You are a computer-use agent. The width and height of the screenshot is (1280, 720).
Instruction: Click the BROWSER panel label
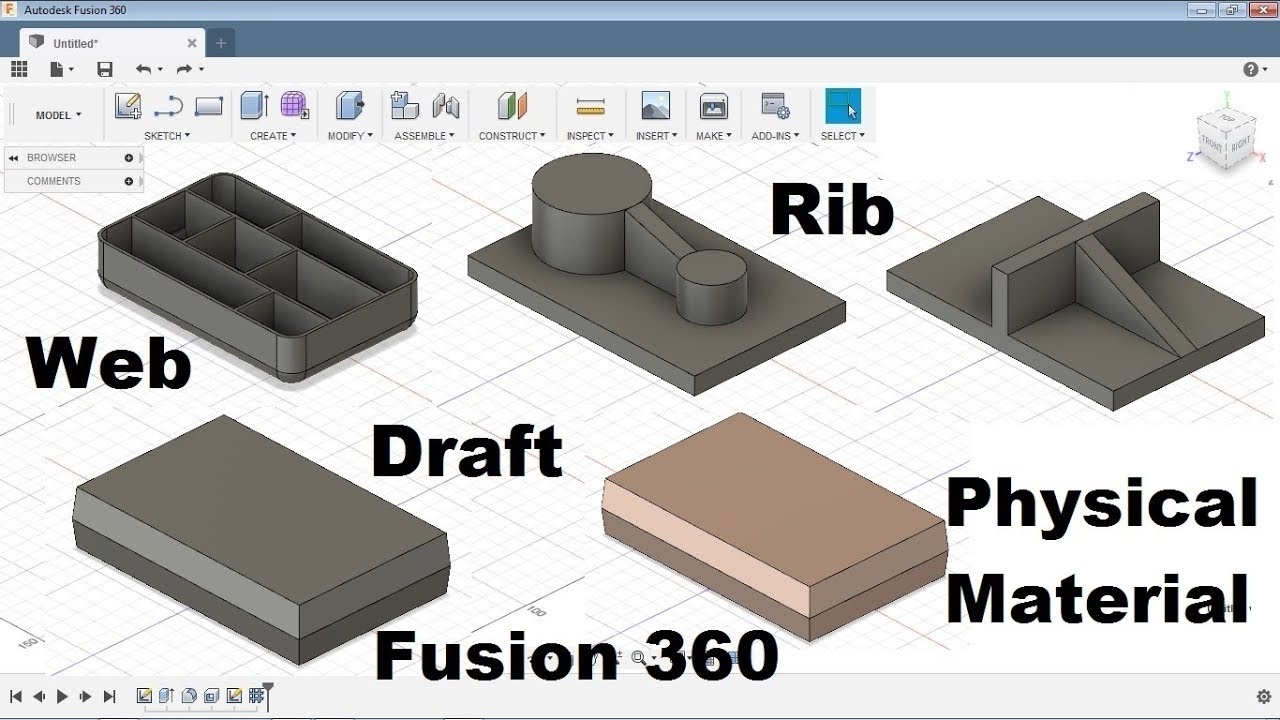tap(51, 158)
